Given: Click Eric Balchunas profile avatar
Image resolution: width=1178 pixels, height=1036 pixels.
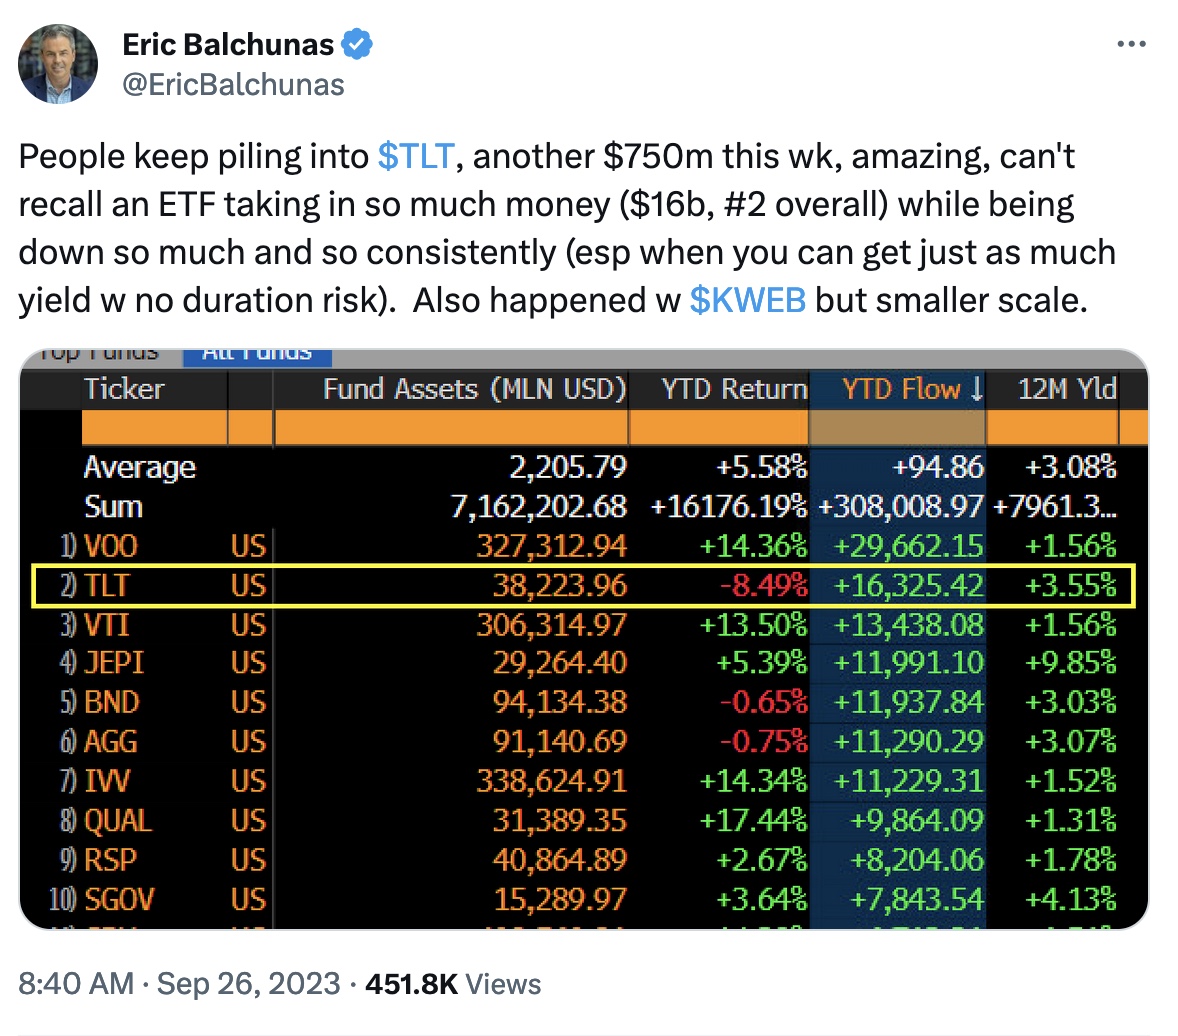Looking at the screenshot, I should pos(58,65).
